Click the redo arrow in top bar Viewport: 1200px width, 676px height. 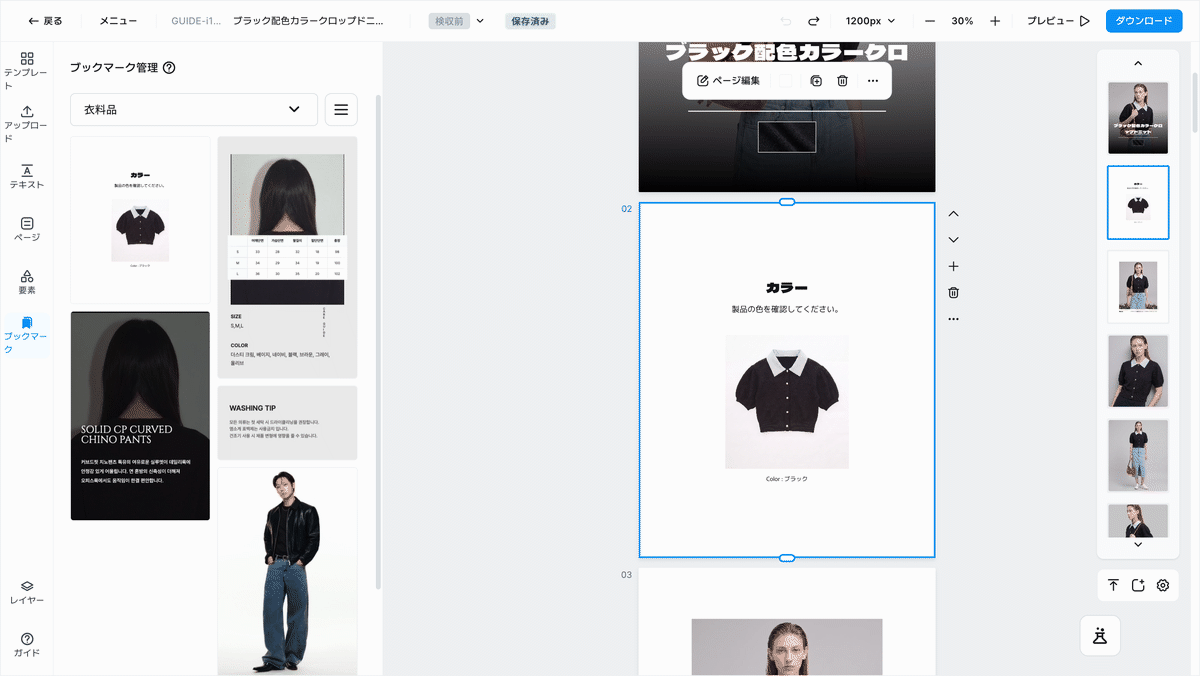[x=813, y=21]
